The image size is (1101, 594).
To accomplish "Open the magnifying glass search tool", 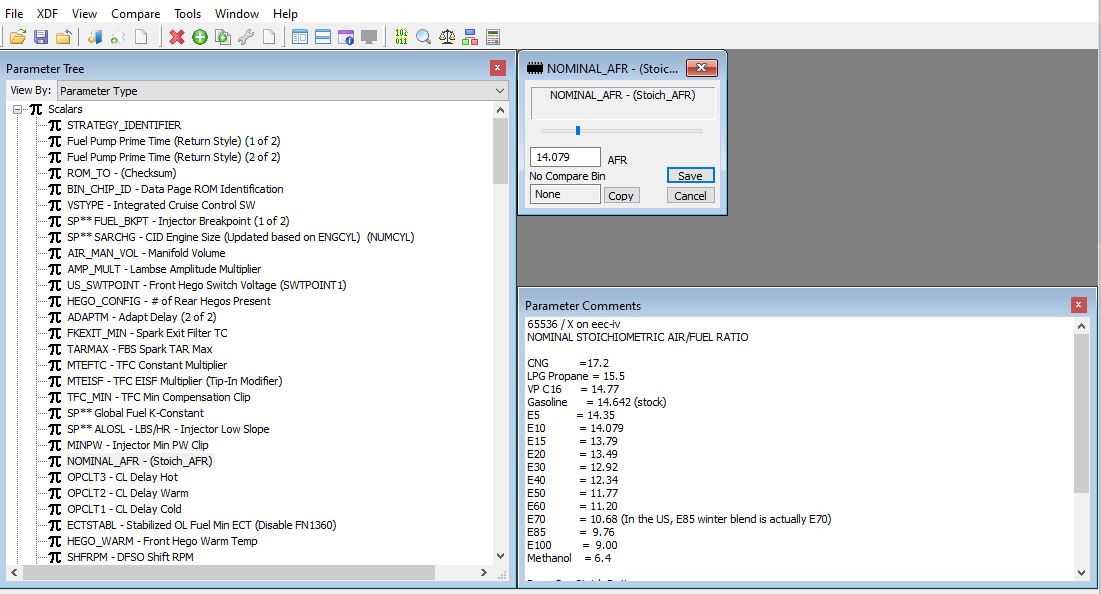I will click(x=423, y=37).
